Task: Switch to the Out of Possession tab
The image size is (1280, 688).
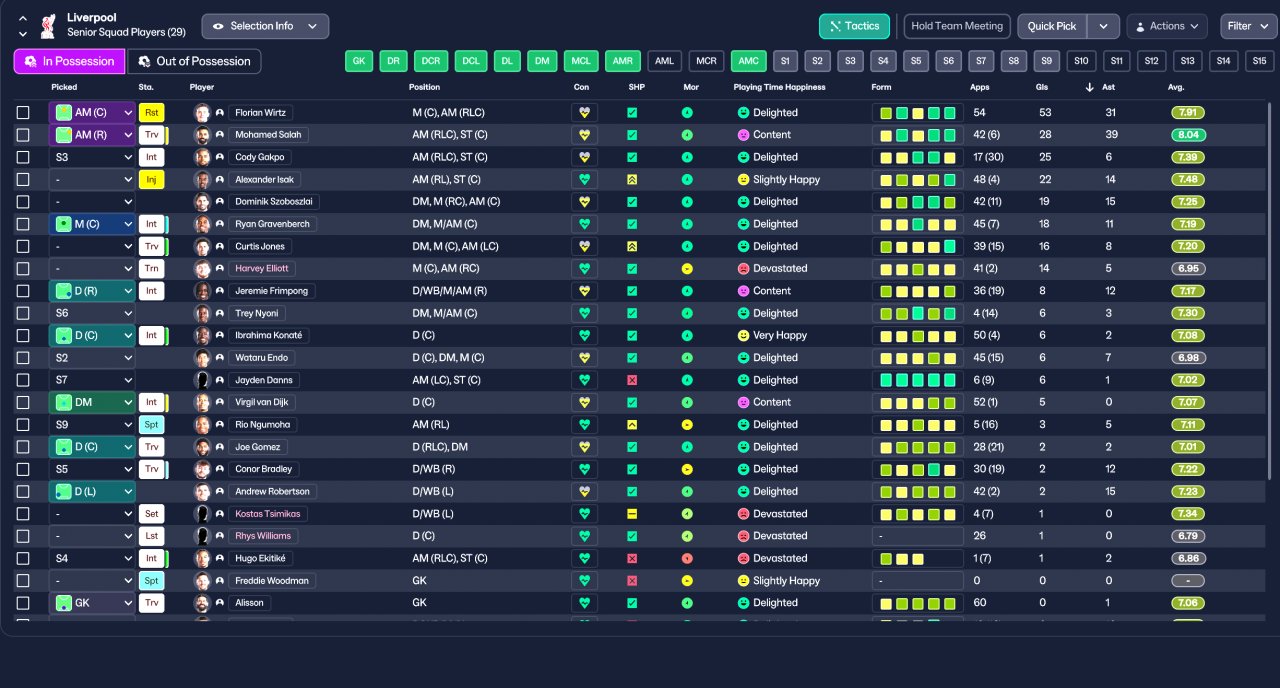Action: click(194, 61)
